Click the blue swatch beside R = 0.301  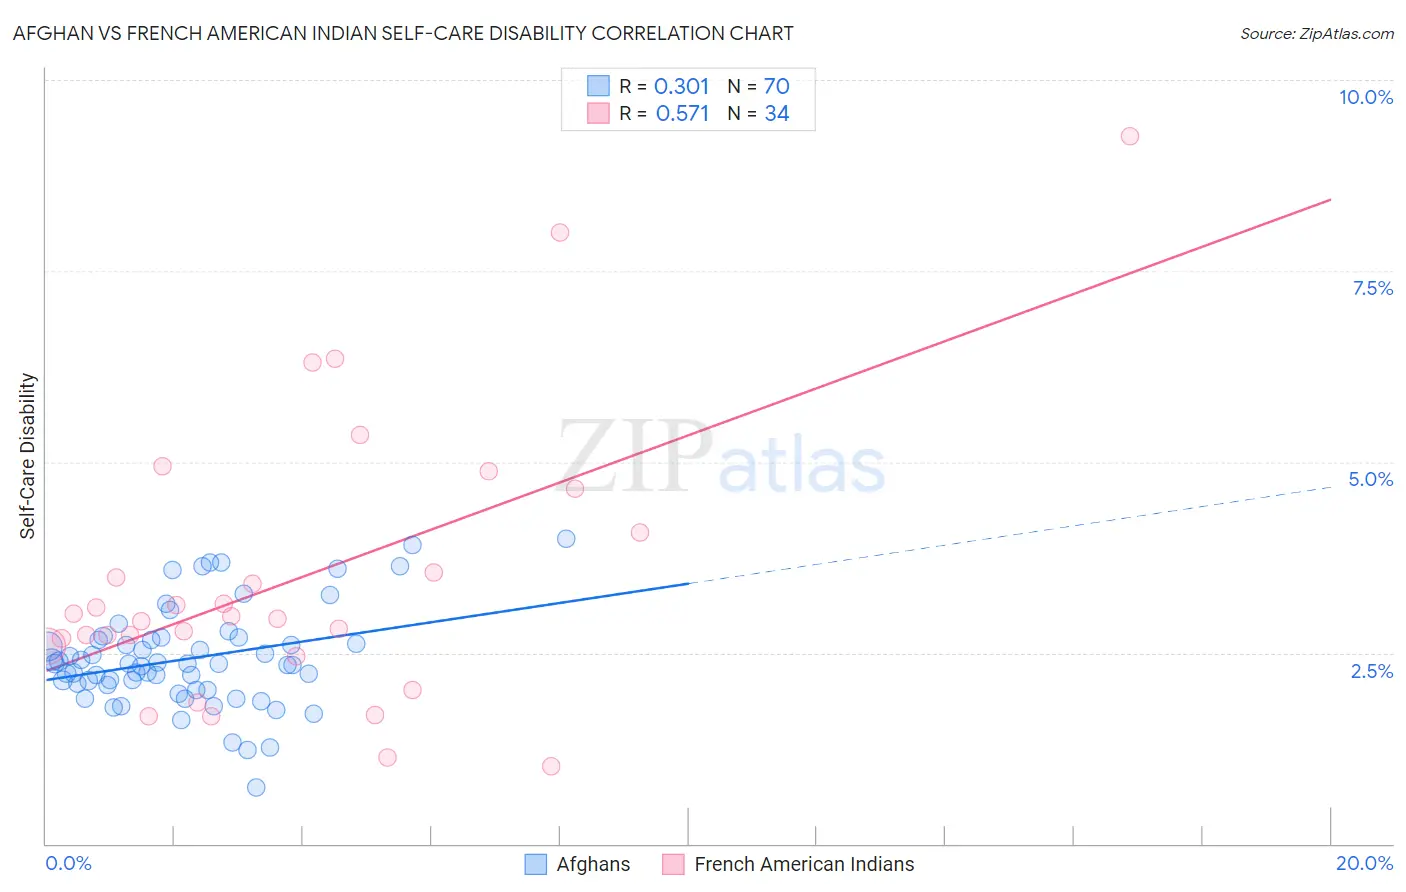click(598, 86)
